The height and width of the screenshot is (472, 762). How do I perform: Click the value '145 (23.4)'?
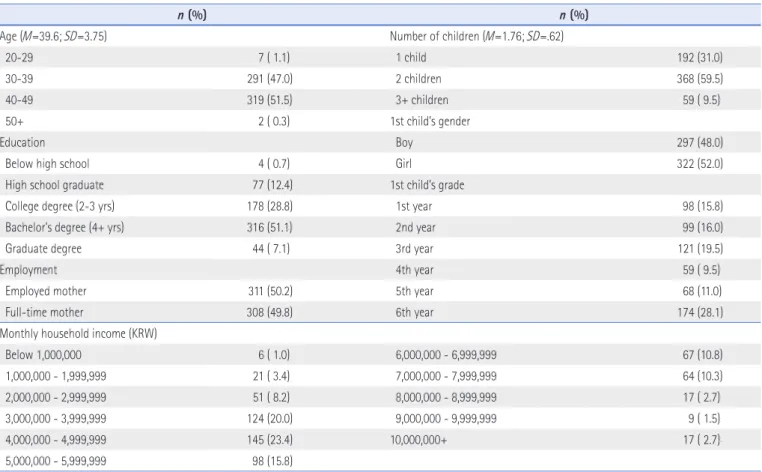click(270, 440)
